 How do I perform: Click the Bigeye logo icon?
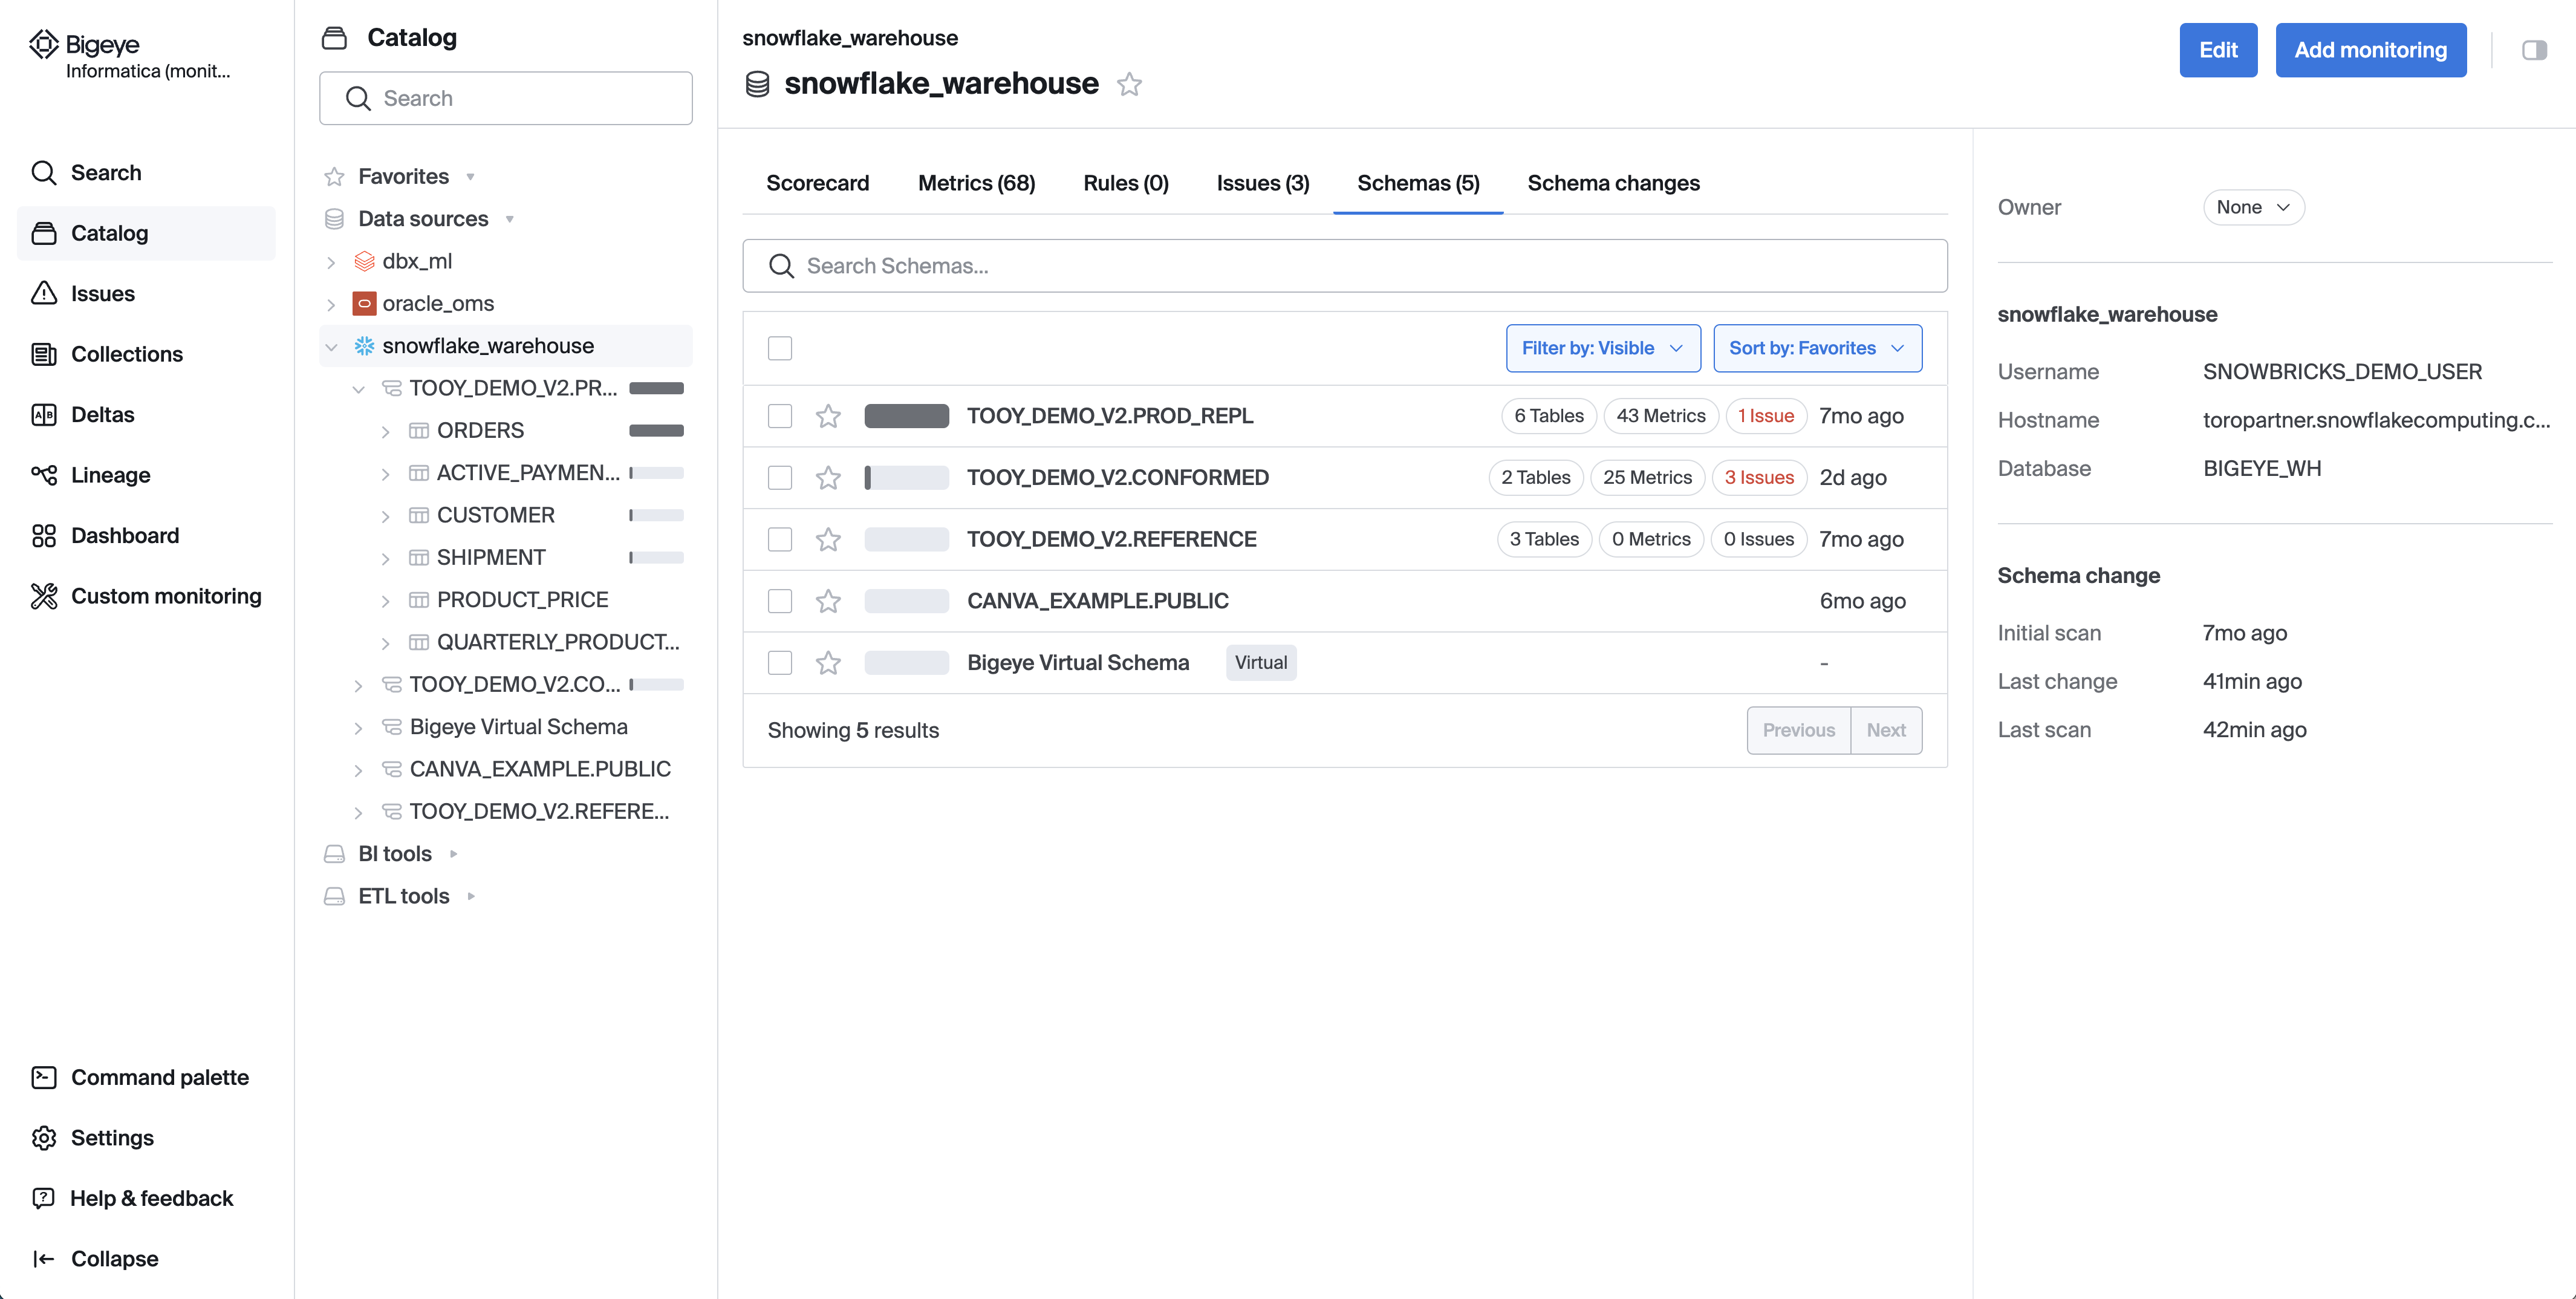(x=44, y=44)
